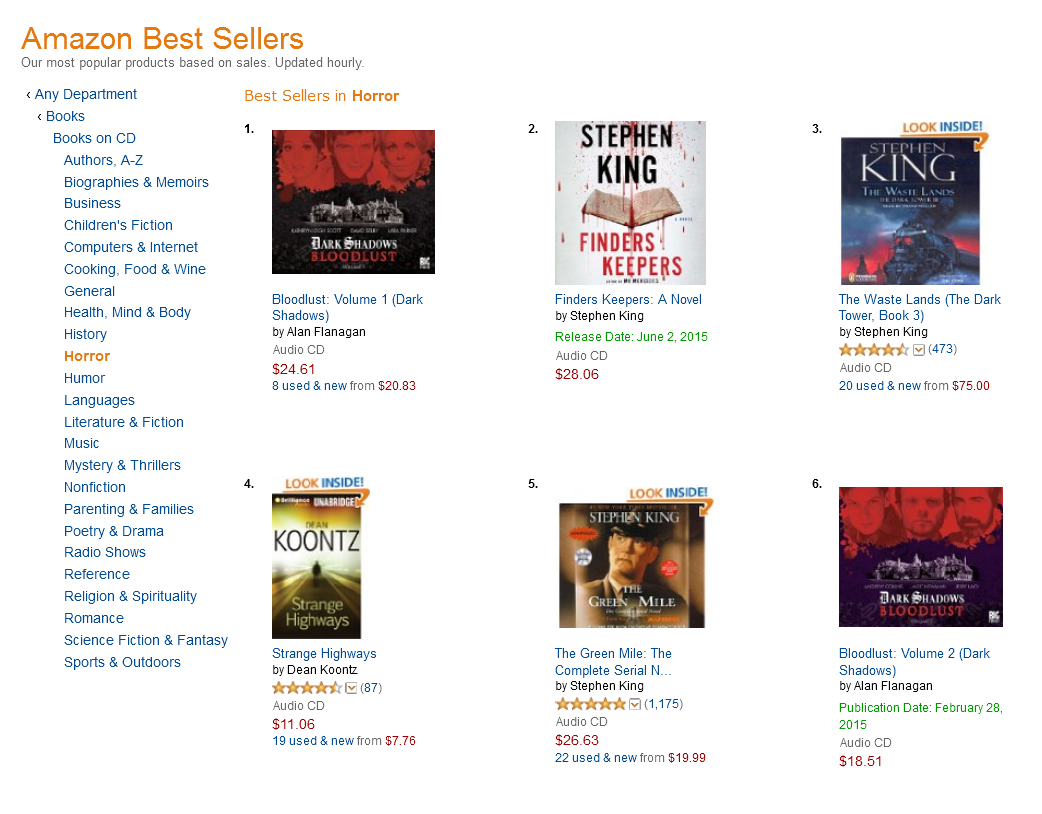
Task: View 22 used & new offers for Green Mile
Action: [595, 758]
